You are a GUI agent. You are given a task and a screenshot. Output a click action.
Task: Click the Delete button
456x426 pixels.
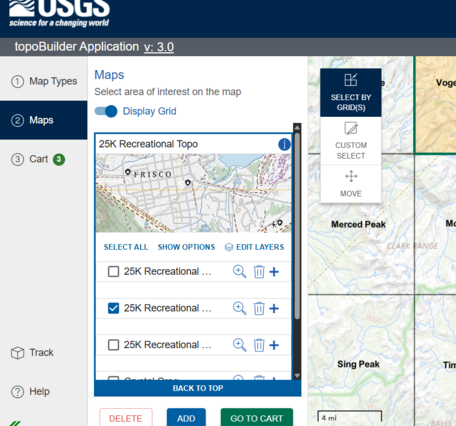126,418
